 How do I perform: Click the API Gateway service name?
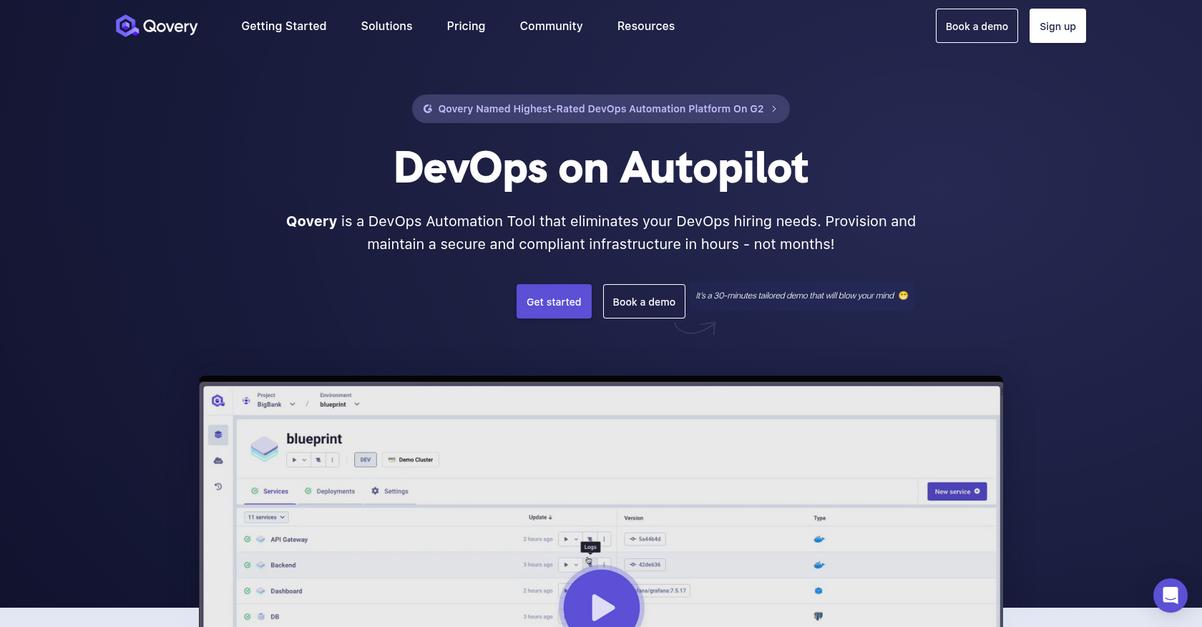[289, 539]
